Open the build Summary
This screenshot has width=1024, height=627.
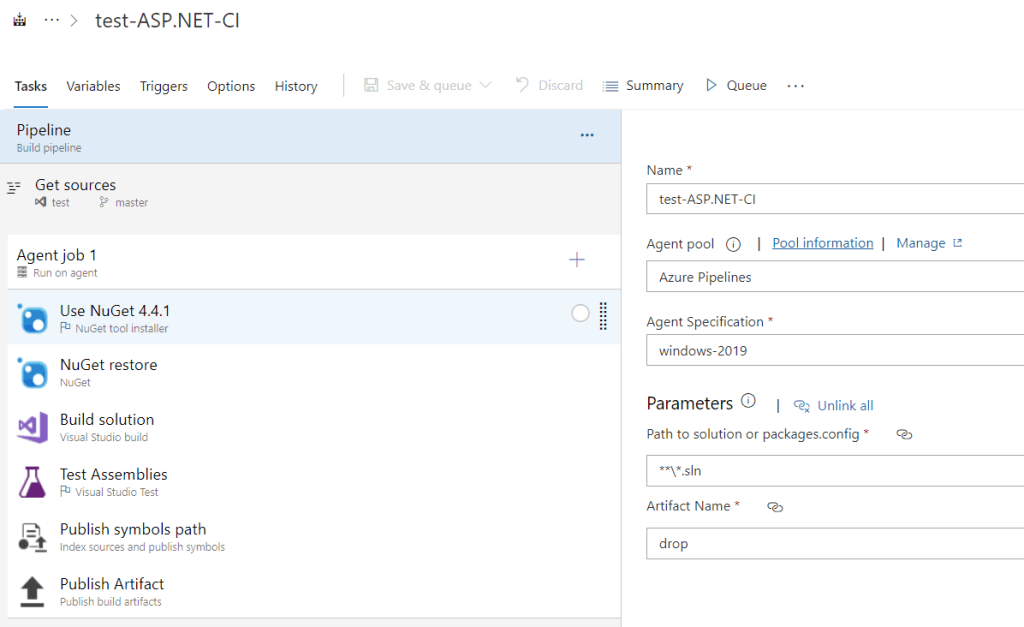[643, 86]
